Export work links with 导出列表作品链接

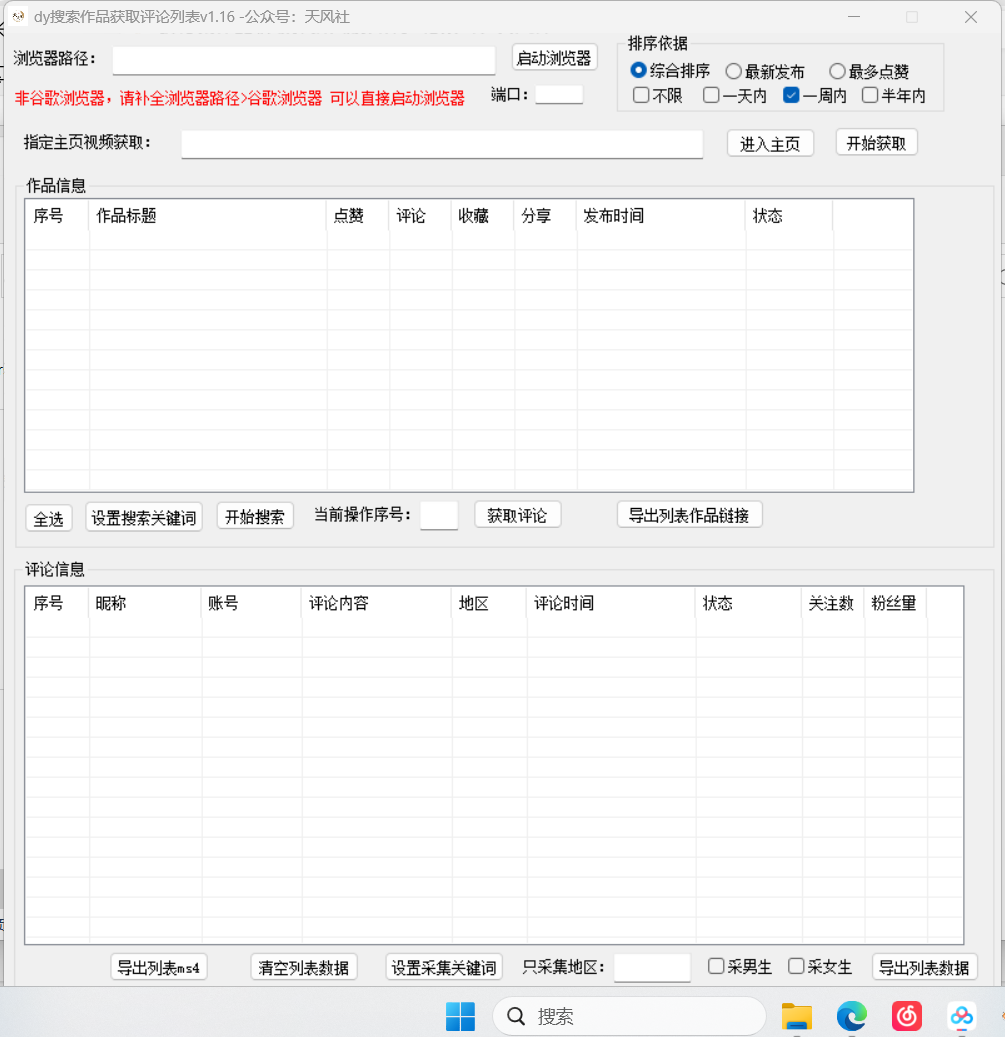689,514
